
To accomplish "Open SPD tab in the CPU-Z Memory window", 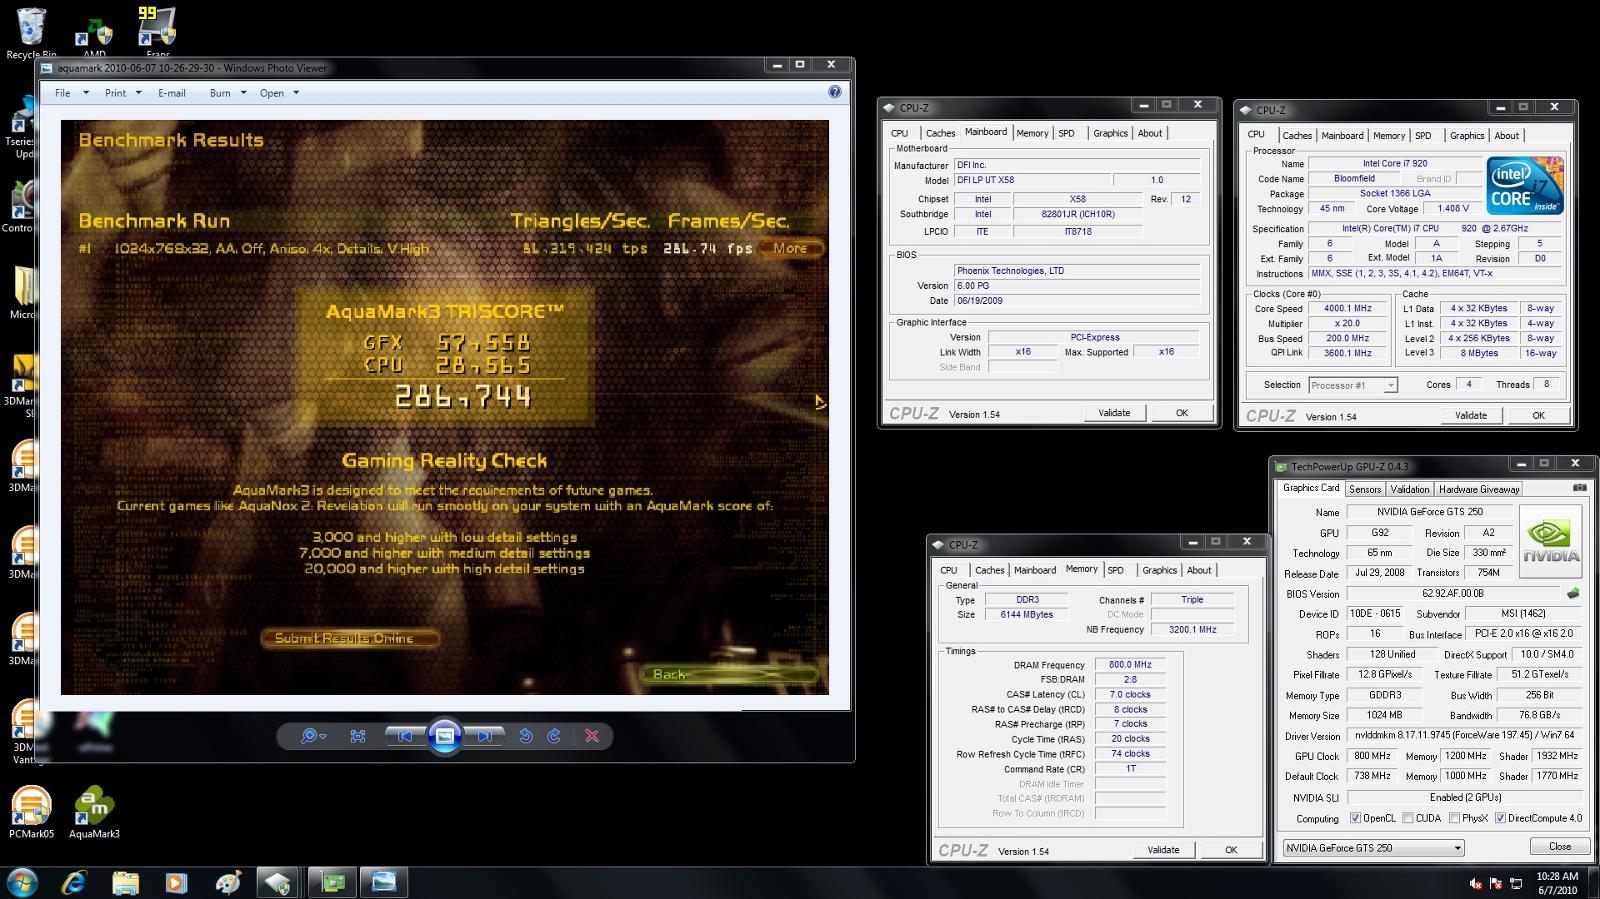I will [1116, 570].
